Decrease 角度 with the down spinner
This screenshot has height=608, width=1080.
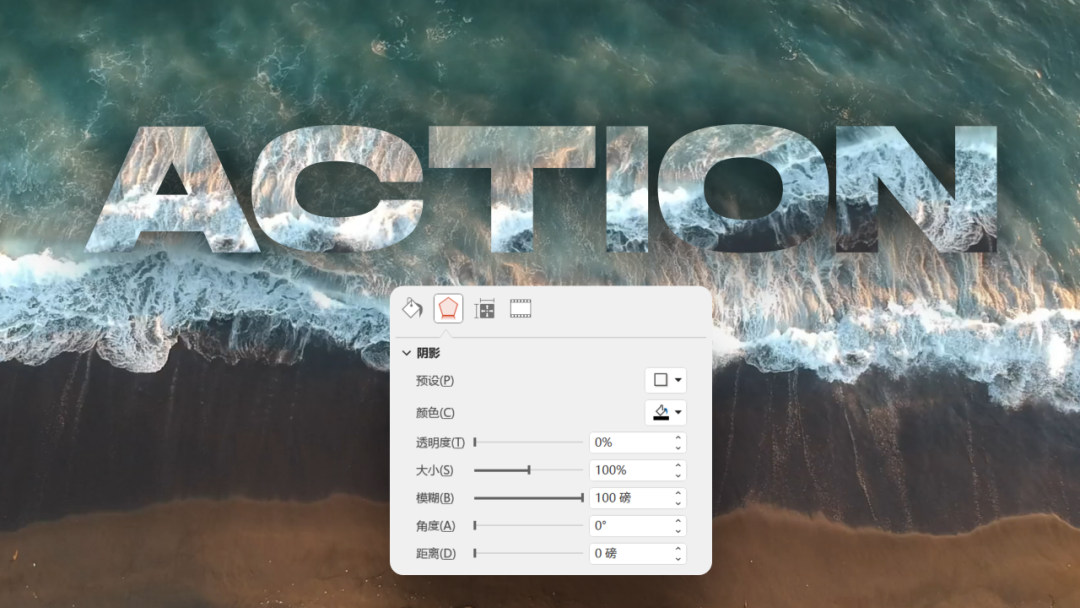click(678, 530)
